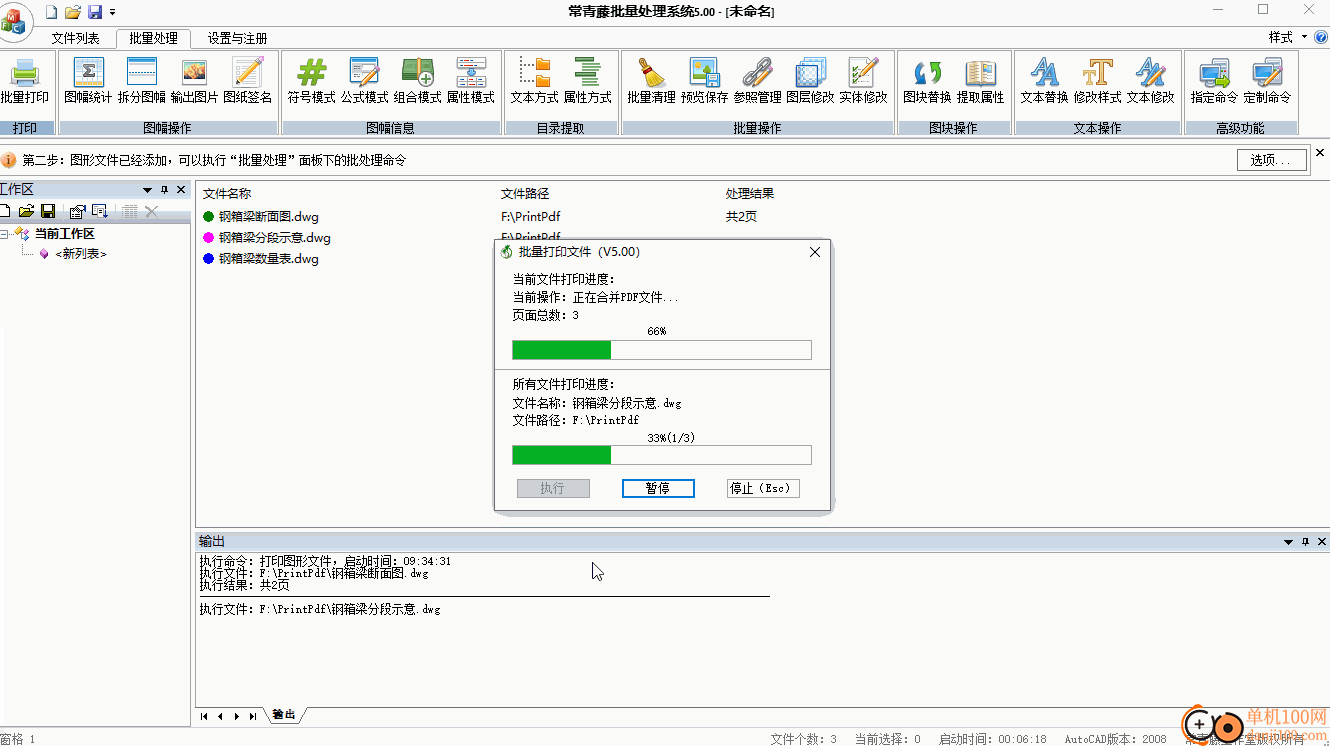Open the 图幅统计 tool
The width and height of the screenshot is (1330, 746).
click(88, 81)
